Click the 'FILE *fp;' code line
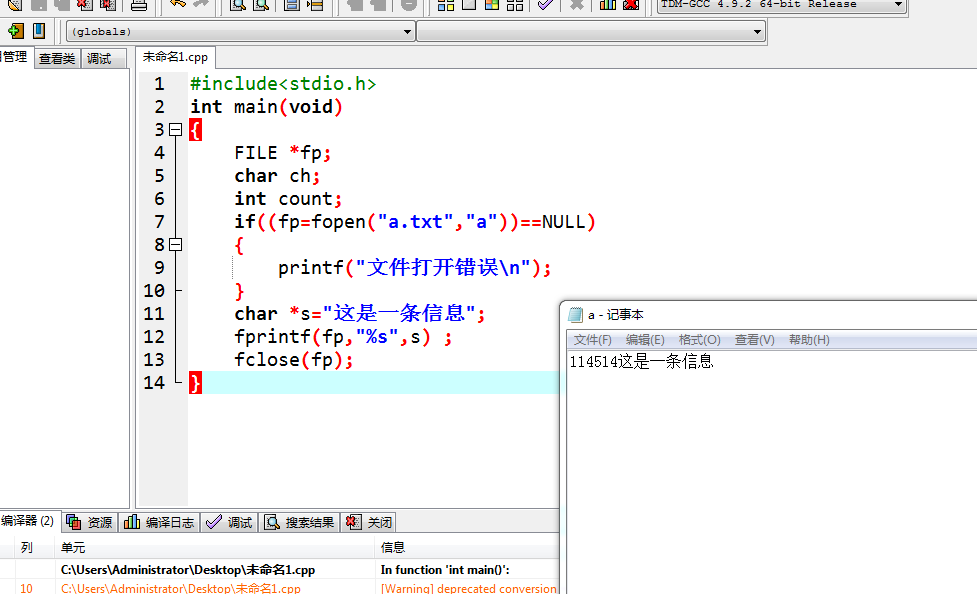 click(x=282, y=153)
